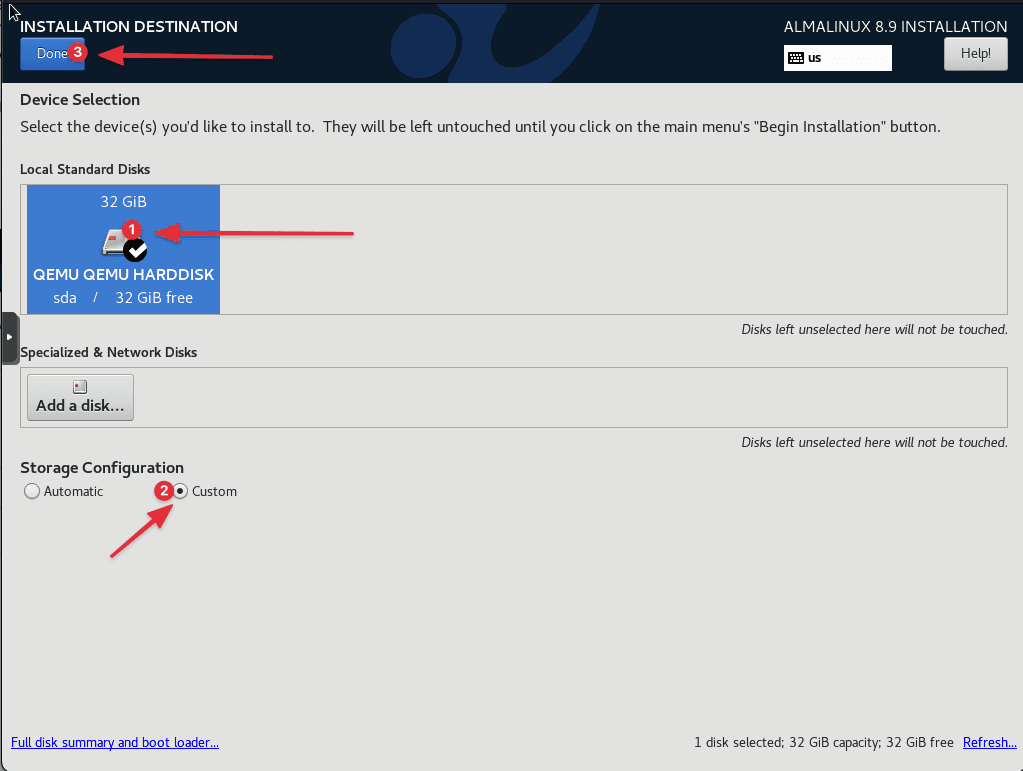Open the Help! button

click(x=975, y=54)
